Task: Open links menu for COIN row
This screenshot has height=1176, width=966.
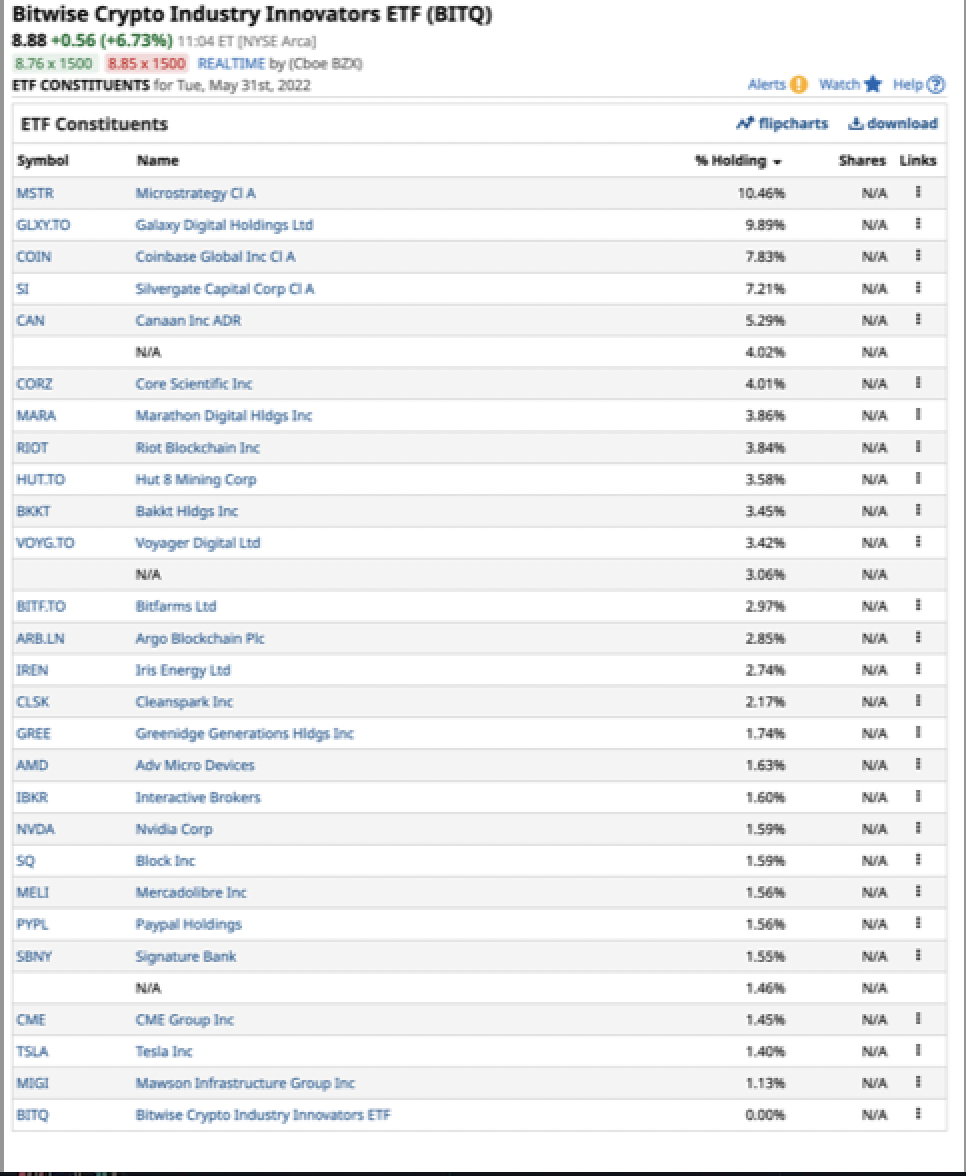Action: coord(918,255)
